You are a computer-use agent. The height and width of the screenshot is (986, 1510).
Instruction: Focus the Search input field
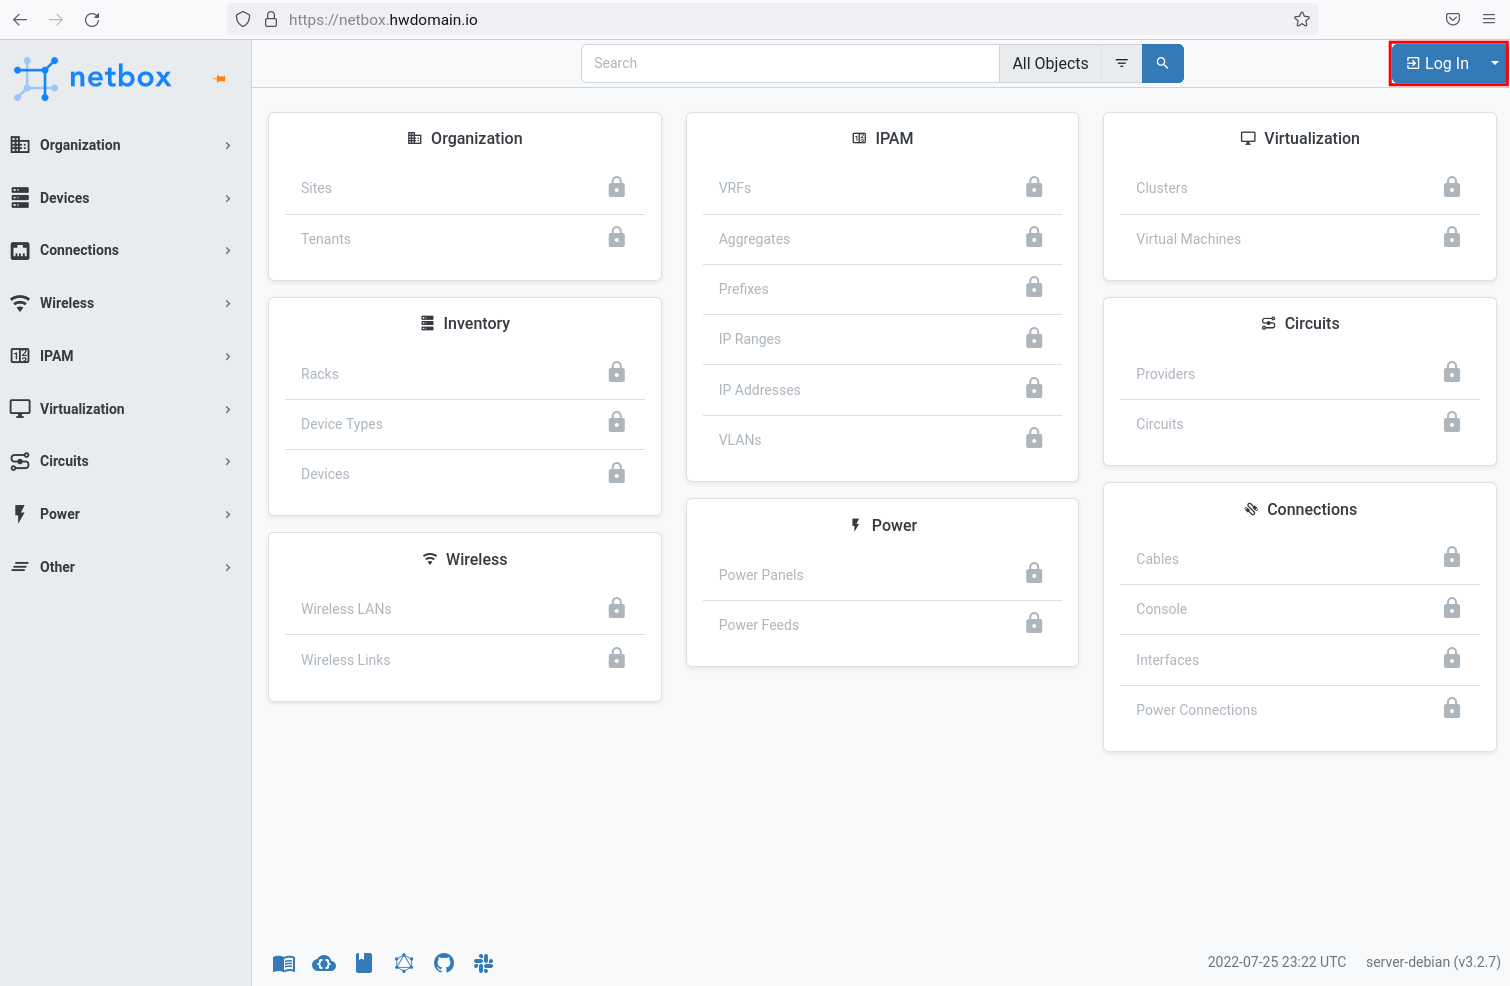[x=790, y=63]
